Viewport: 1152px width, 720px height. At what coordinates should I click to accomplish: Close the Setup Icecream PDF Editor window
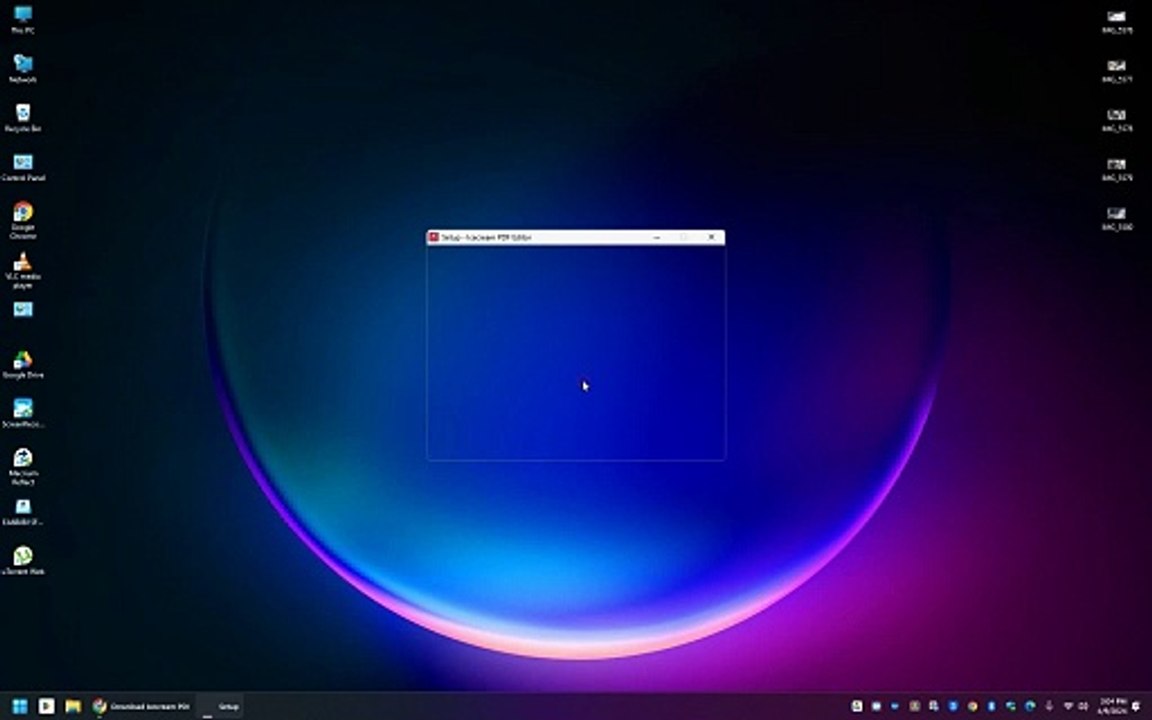pyautogui.click(x=711, y=237)
